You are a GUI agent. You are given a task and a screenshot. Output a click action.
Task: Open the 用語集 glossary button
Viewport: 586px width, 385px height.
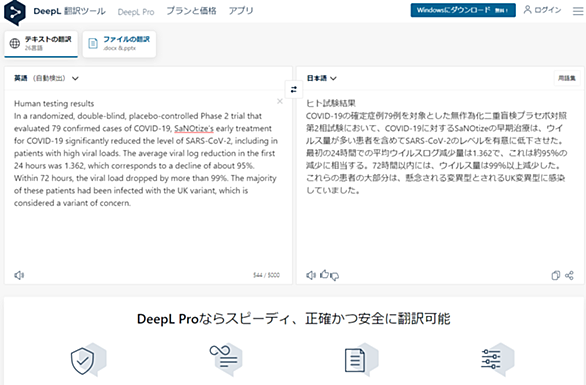[x=567, y=78]
